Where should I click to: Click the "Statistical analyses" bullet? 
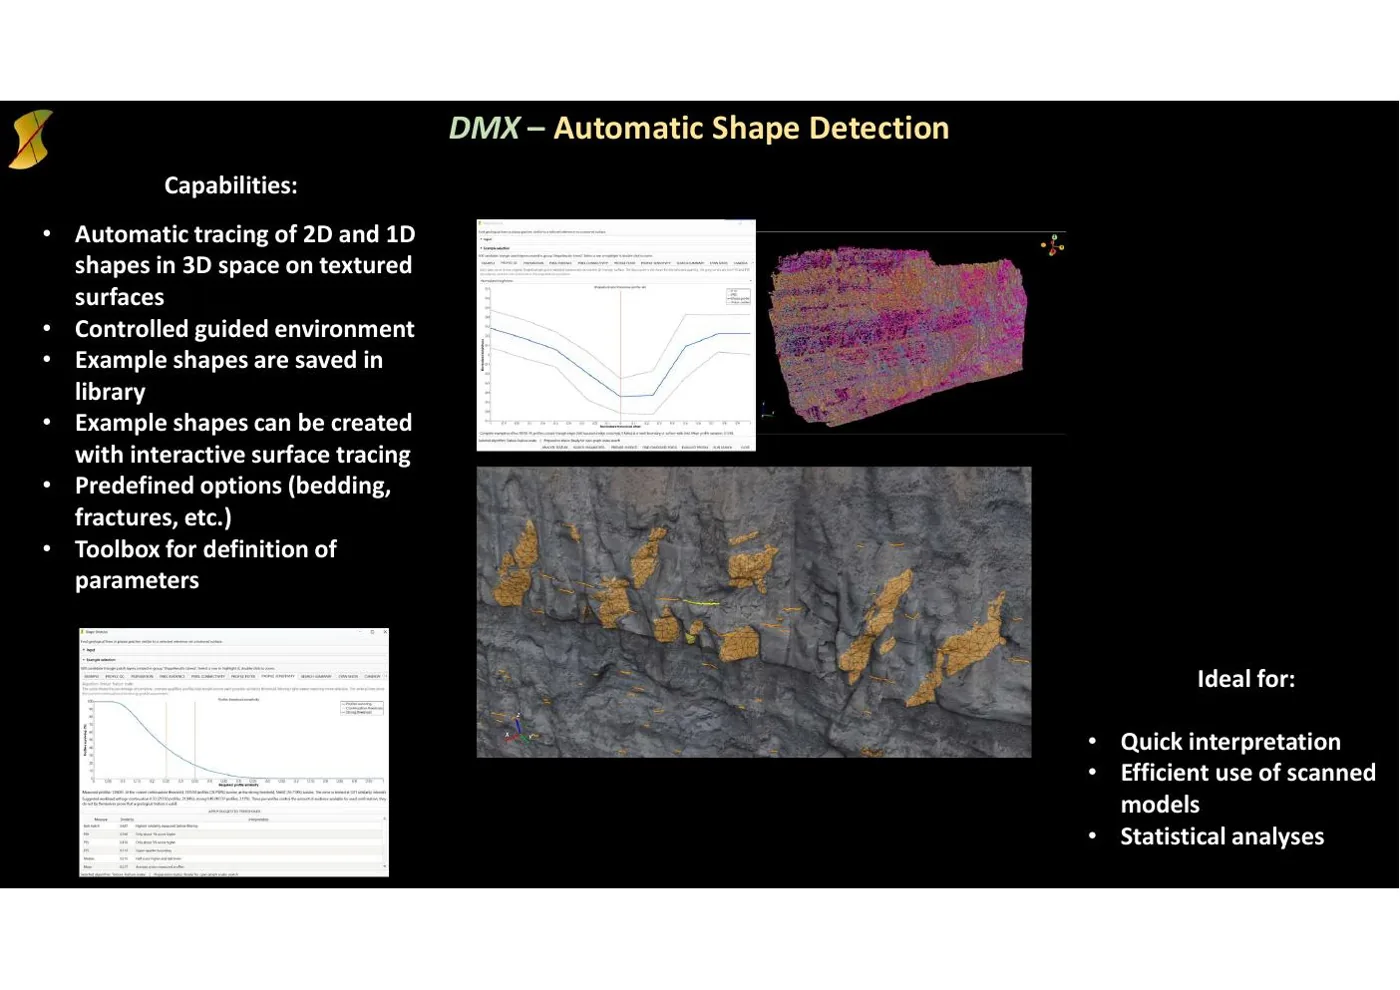click(1222, 837)
